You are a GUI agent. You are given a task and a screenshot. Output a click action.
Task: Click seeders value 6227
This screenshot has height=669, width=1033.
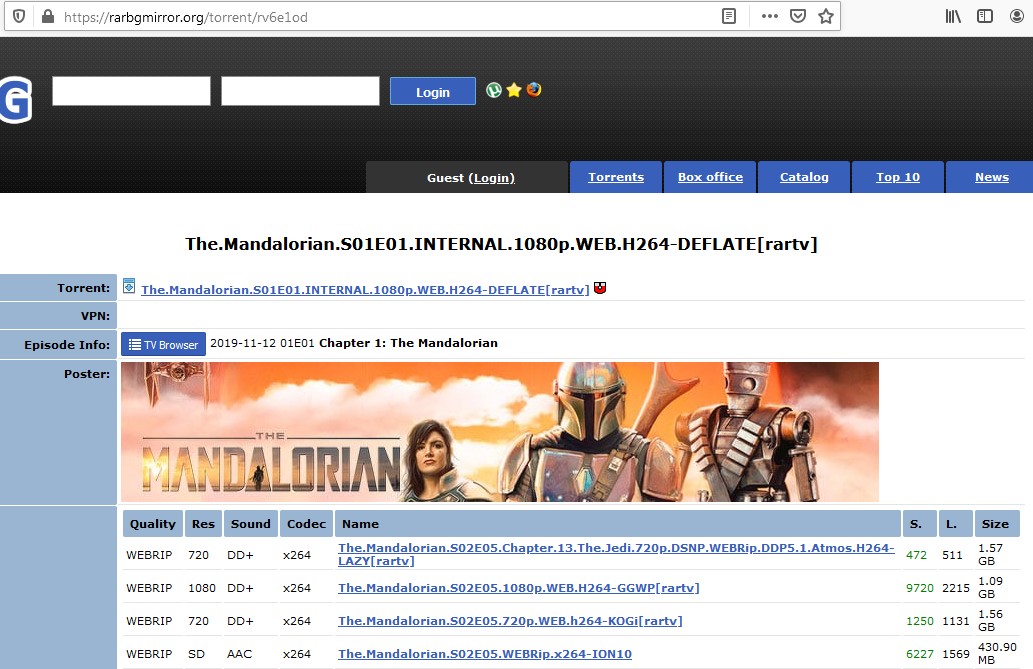[x=920, y=653]
